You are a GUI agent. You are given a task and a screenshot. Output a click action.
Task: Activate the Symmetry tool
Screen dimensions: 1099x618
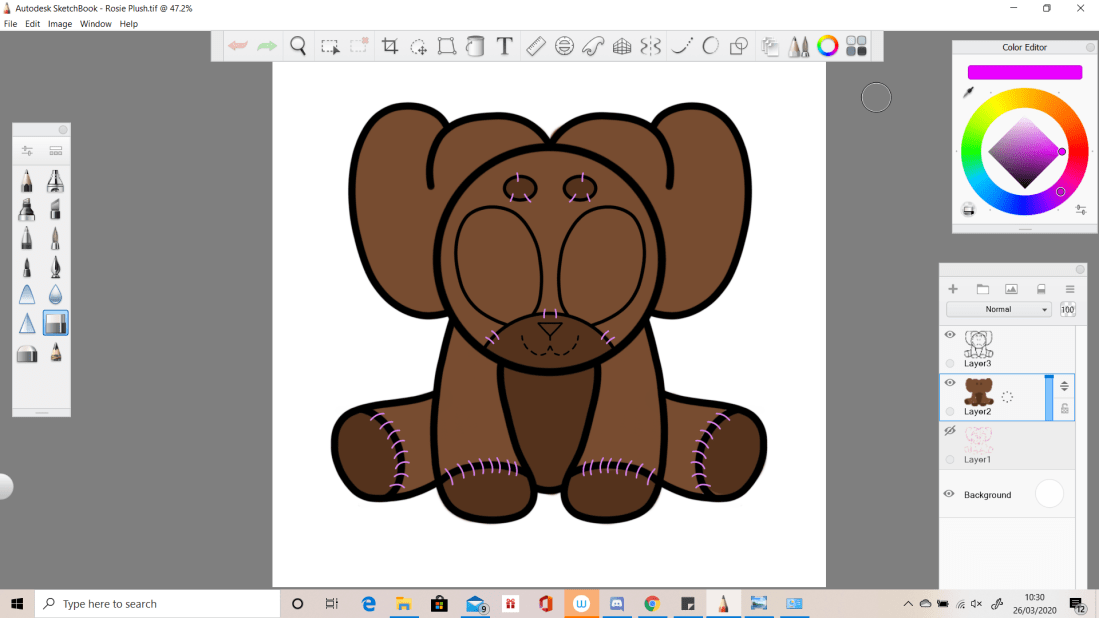click(651, 46)
